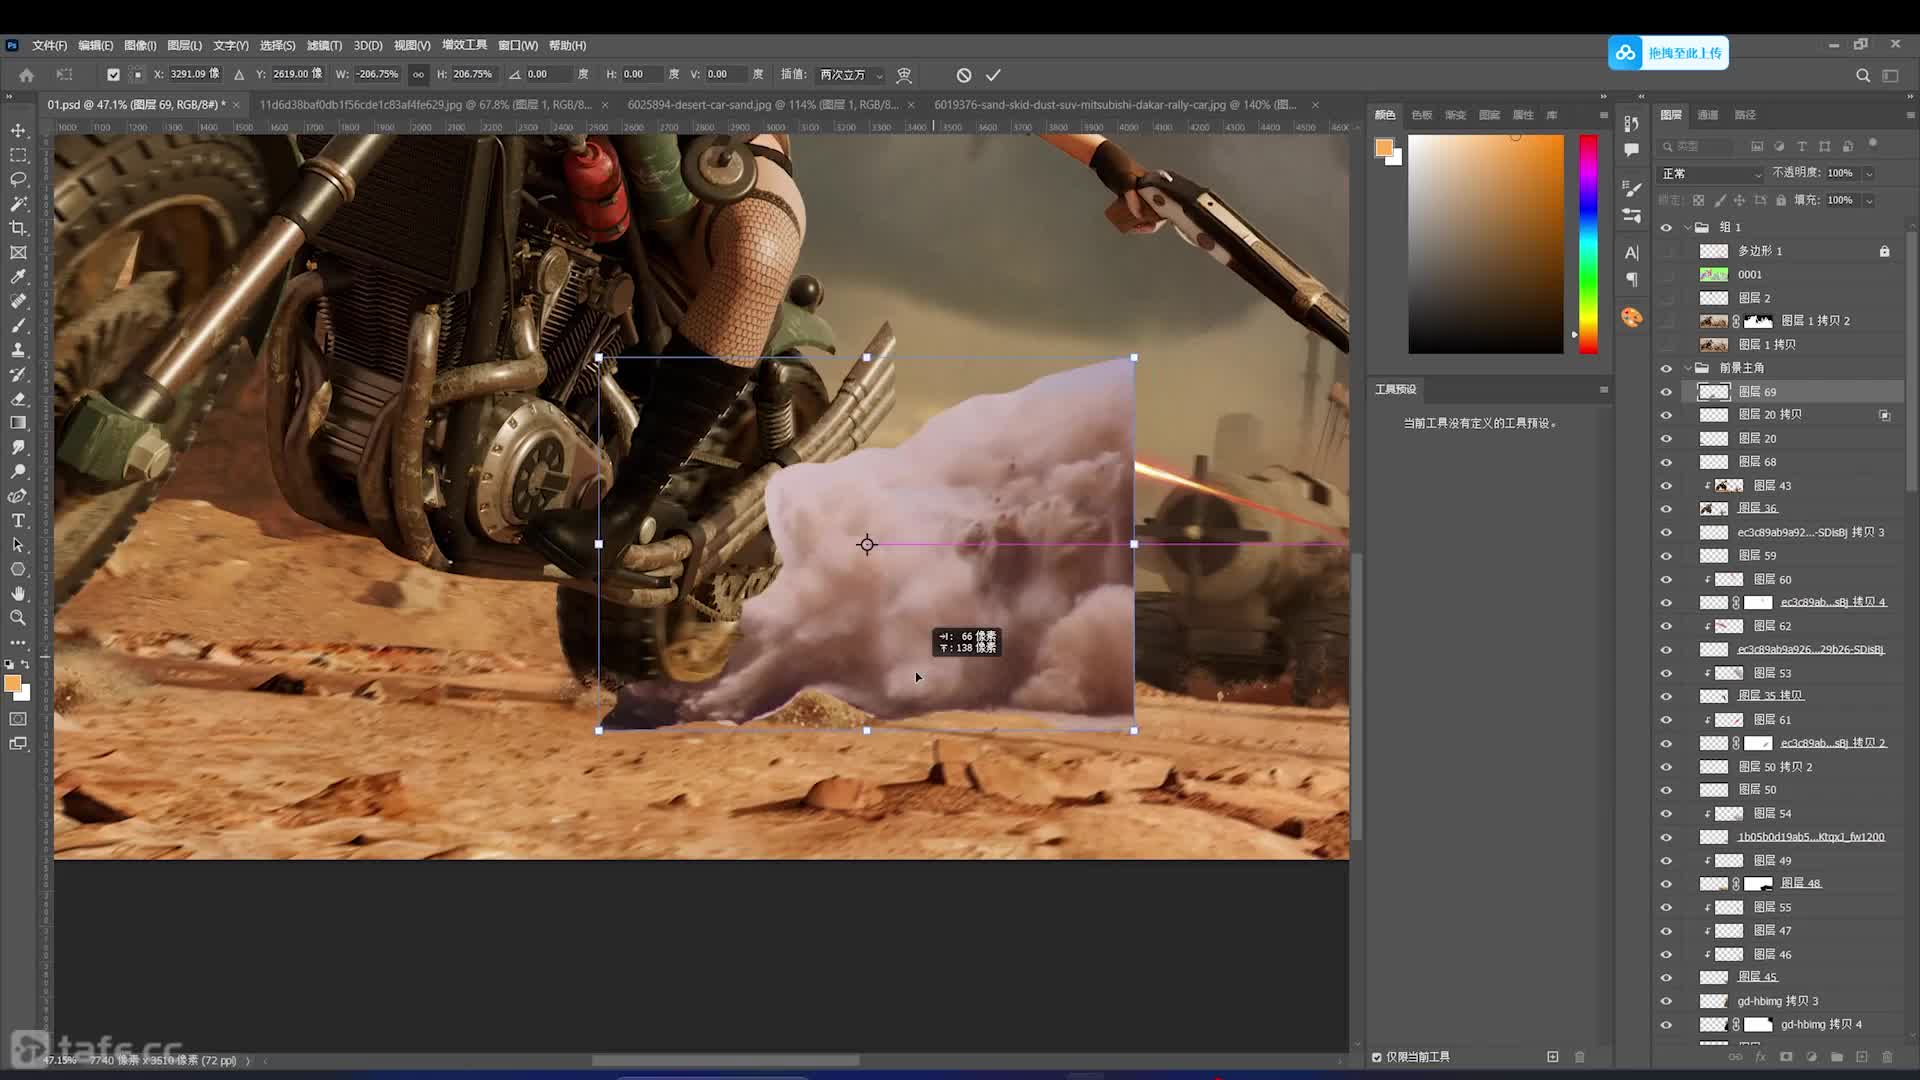The width and height of the screenshot is (1920, 1080).
Task: Hide 图层 68 visibility eye
Action: (x=1666, y=462)
